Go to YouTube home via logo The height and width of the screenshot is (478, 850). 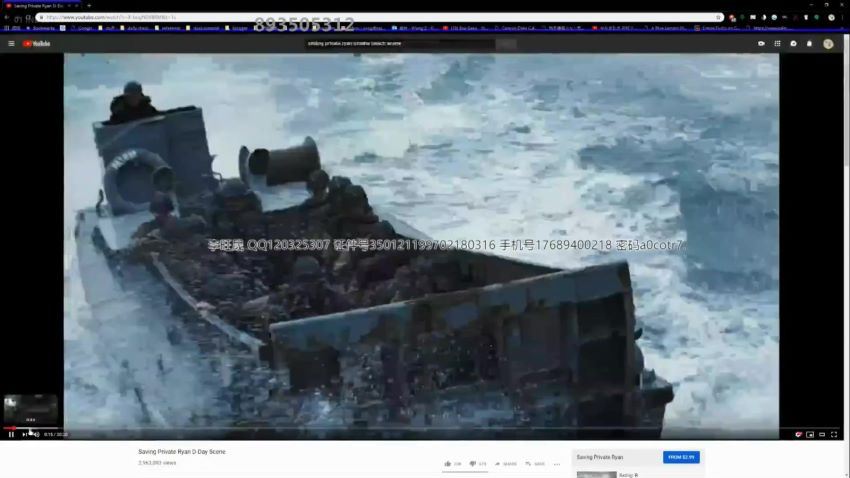pos(36,44)
